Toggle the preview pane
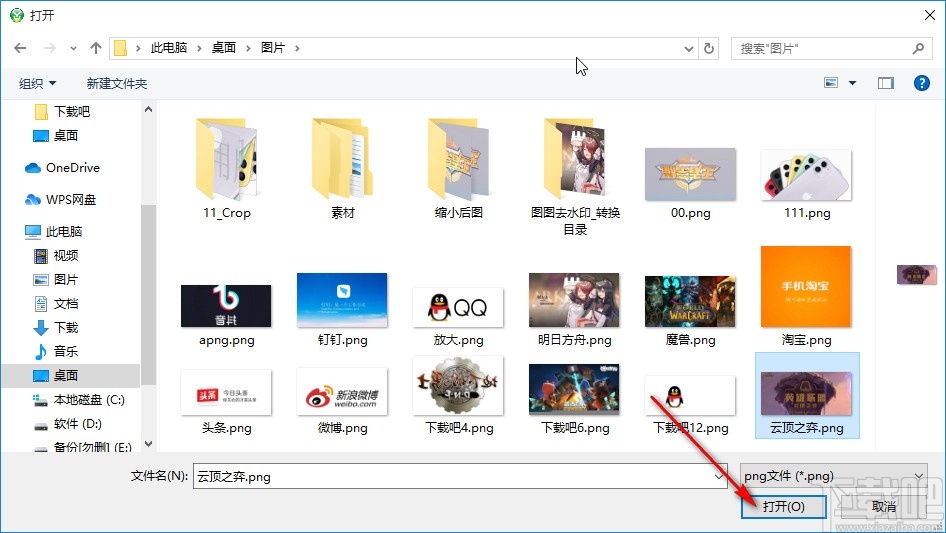Viewport: 946px width, 533px height. (886, 83)
